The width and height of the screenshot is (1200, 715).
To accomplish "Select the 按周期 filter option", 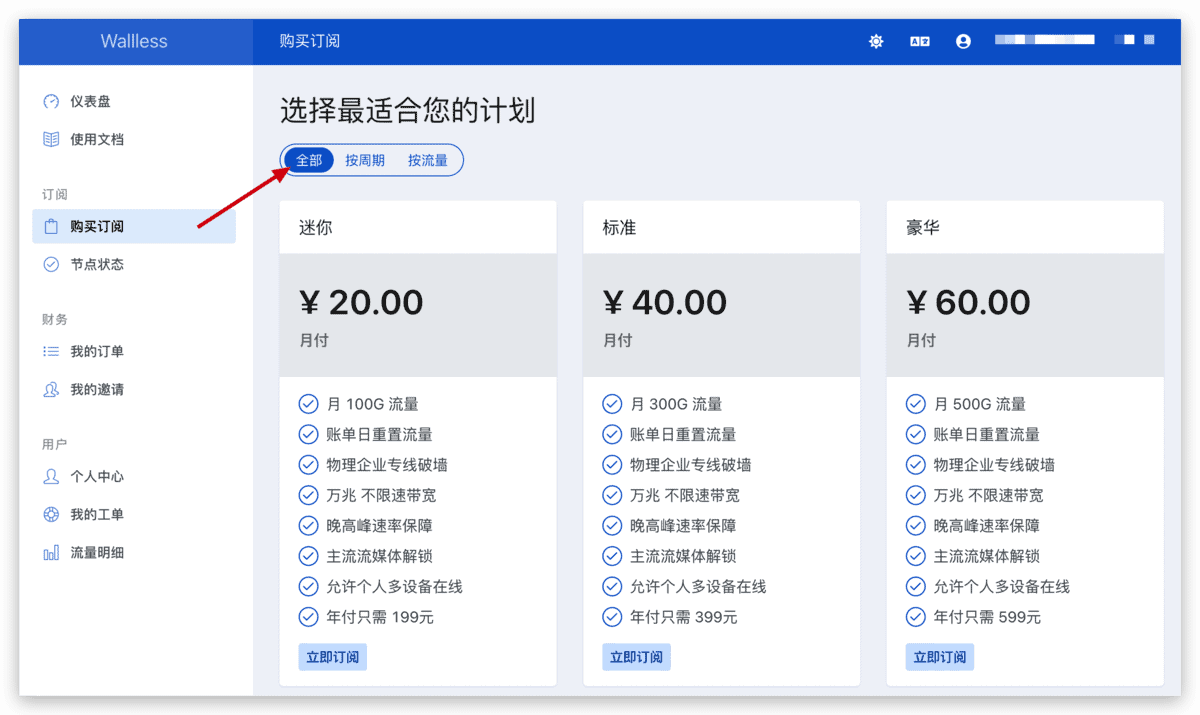I will point(366,160).
